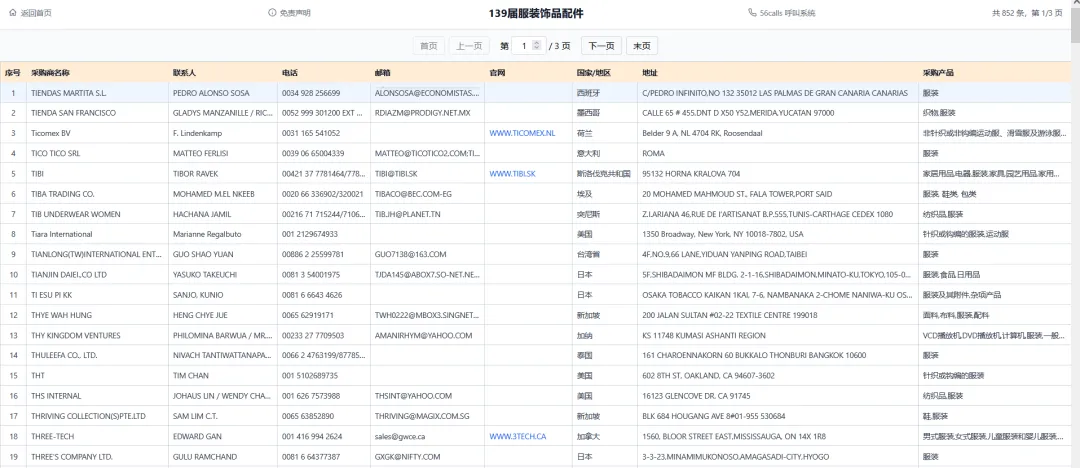Image resolution: width=1080 pixels, height=468 pixels.
Task: Select the THREE-TECH buyer name
Action: (x=52, y=437)
